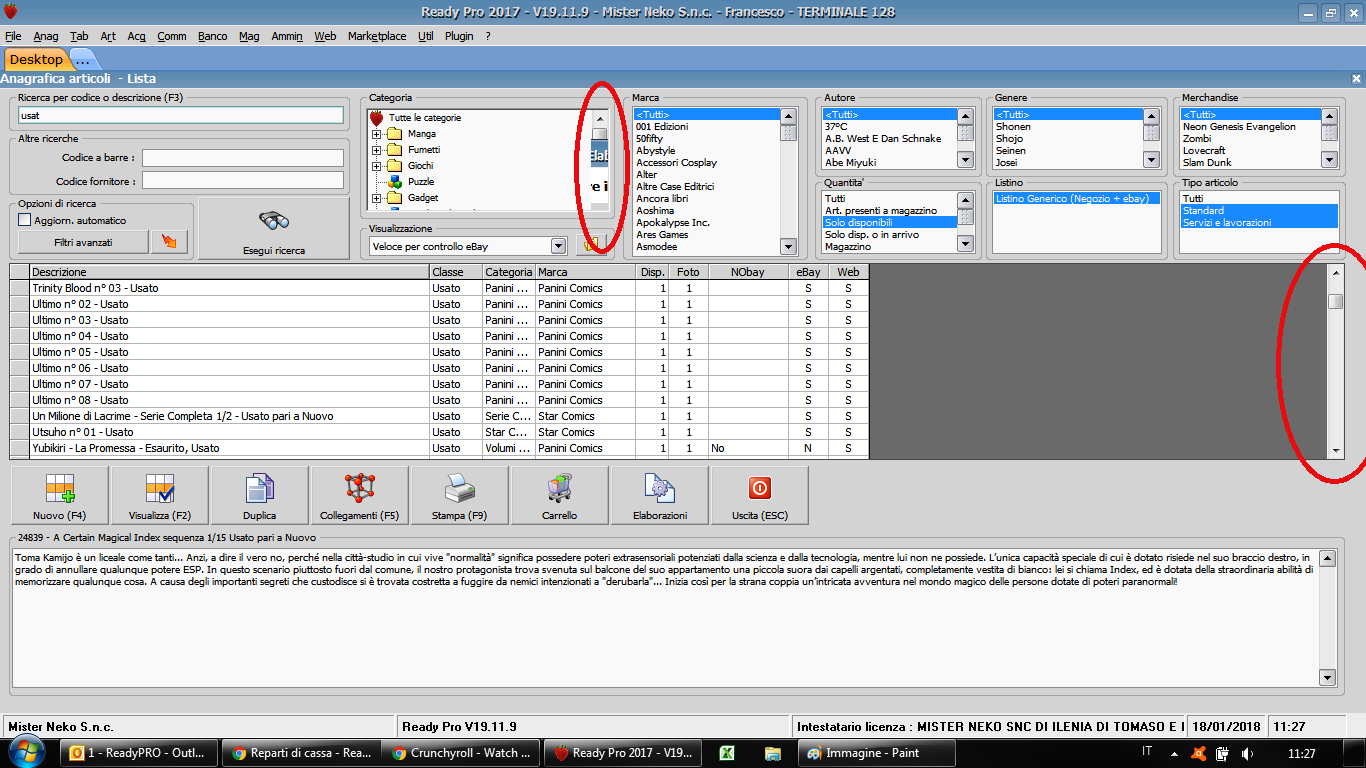Open the File menu
This screenshot has width=1366, height=768.
pos(13,36)
